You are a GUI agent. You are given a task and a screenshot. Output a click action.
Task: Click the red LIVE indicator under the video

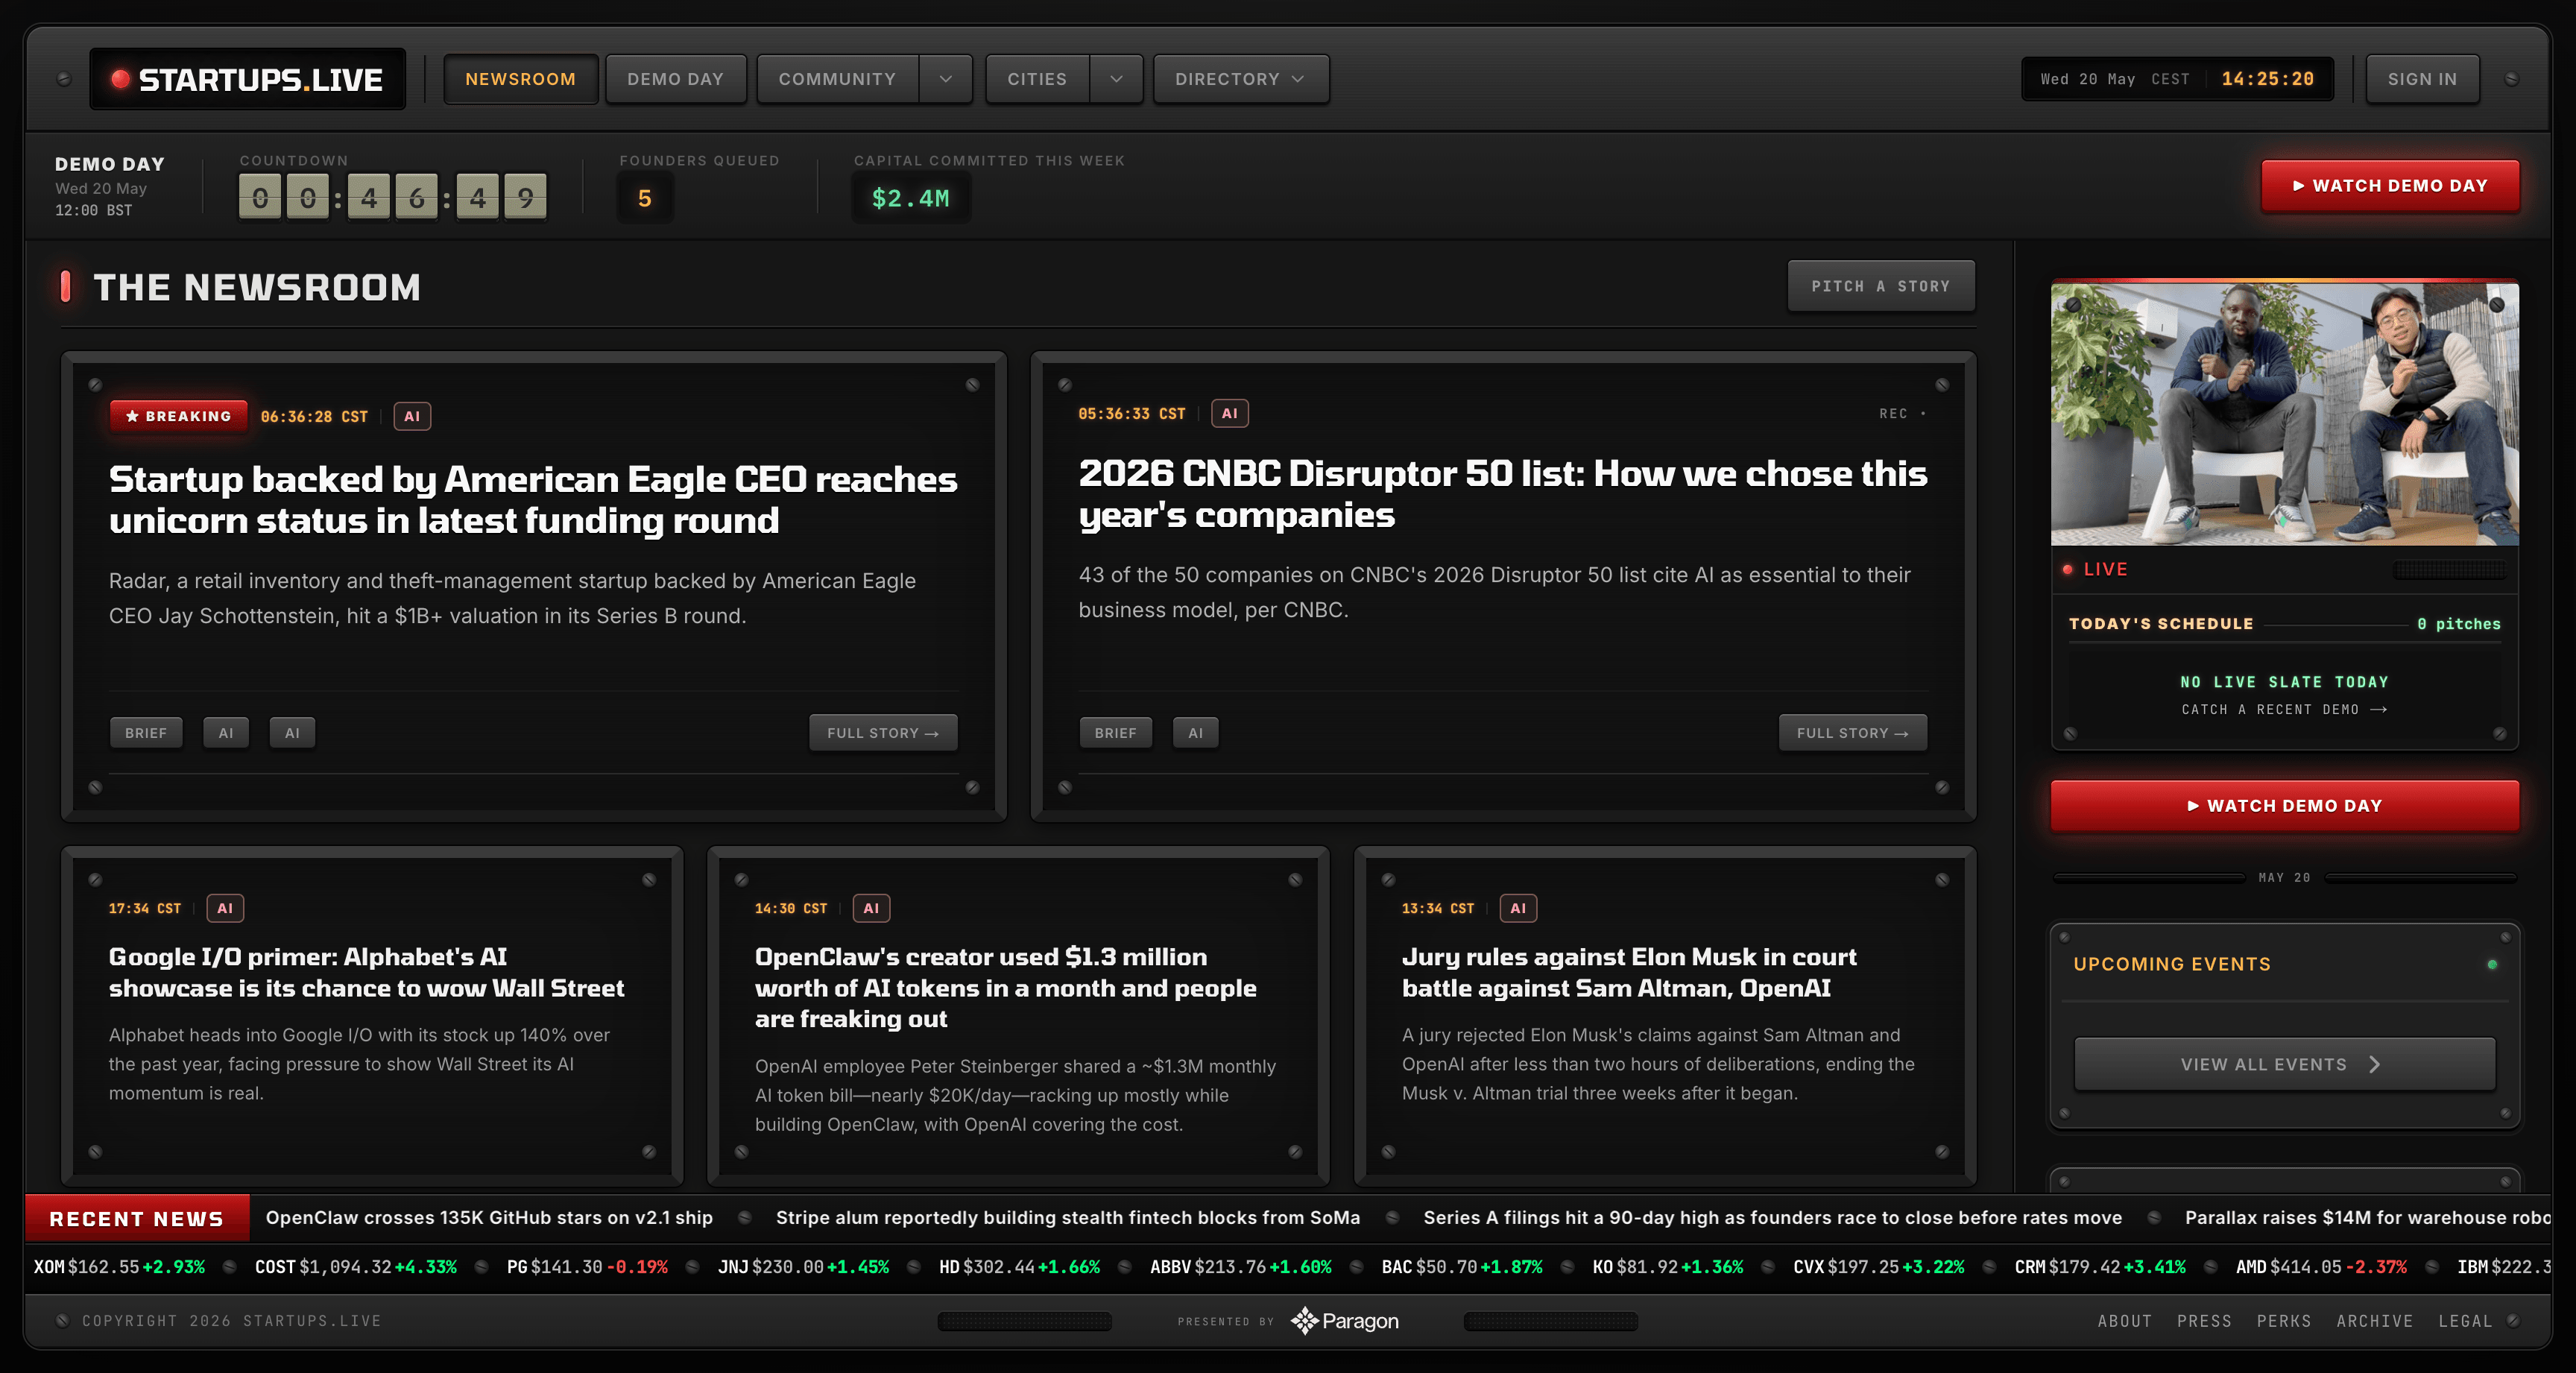(x=2095, y=569)
